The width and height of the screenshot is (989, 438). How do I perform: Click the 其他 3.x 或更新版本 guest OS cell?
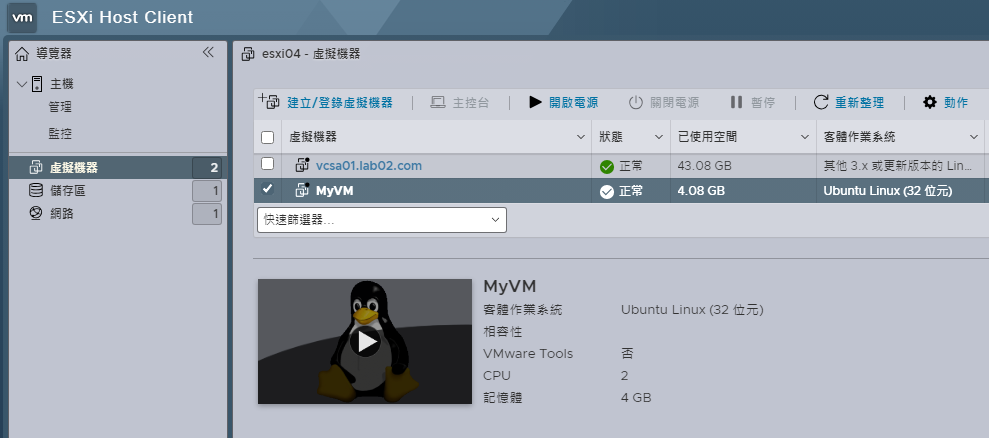pyautogui.click(x=902, y=166)
